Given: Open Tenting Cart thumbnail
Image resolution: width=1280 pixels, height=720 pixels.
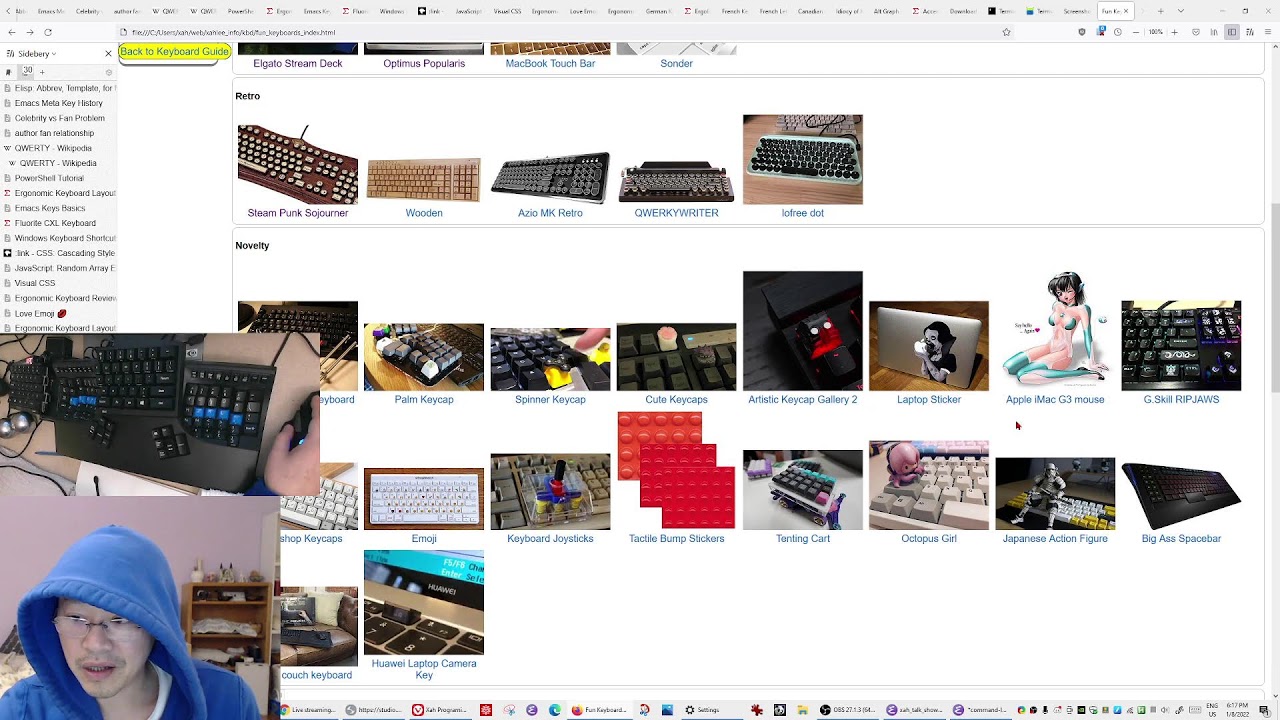Looking at the screenshot, I should tap(803, 490).
